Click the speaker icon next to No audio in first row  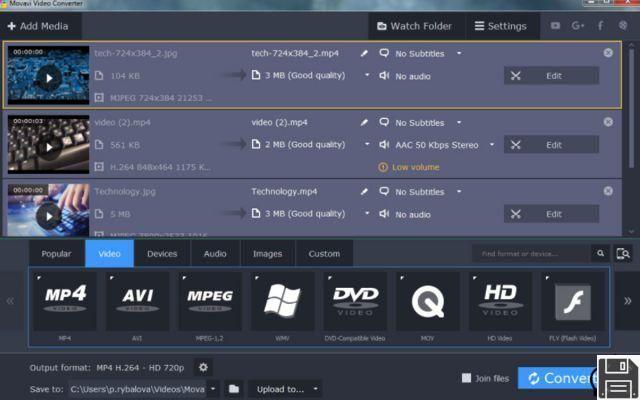click(384, 76)
